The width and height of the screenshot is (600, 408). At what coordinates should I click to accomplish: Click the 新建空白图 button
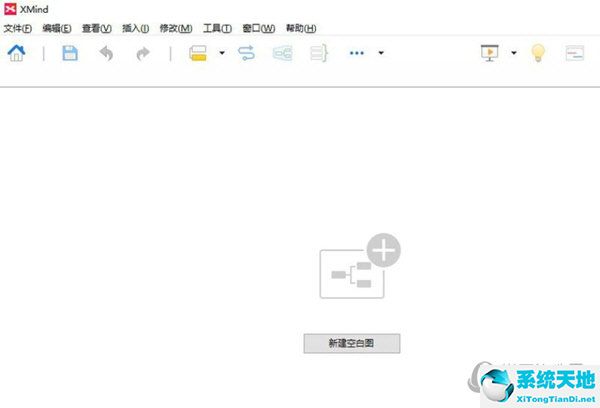(x=352, y=343)
